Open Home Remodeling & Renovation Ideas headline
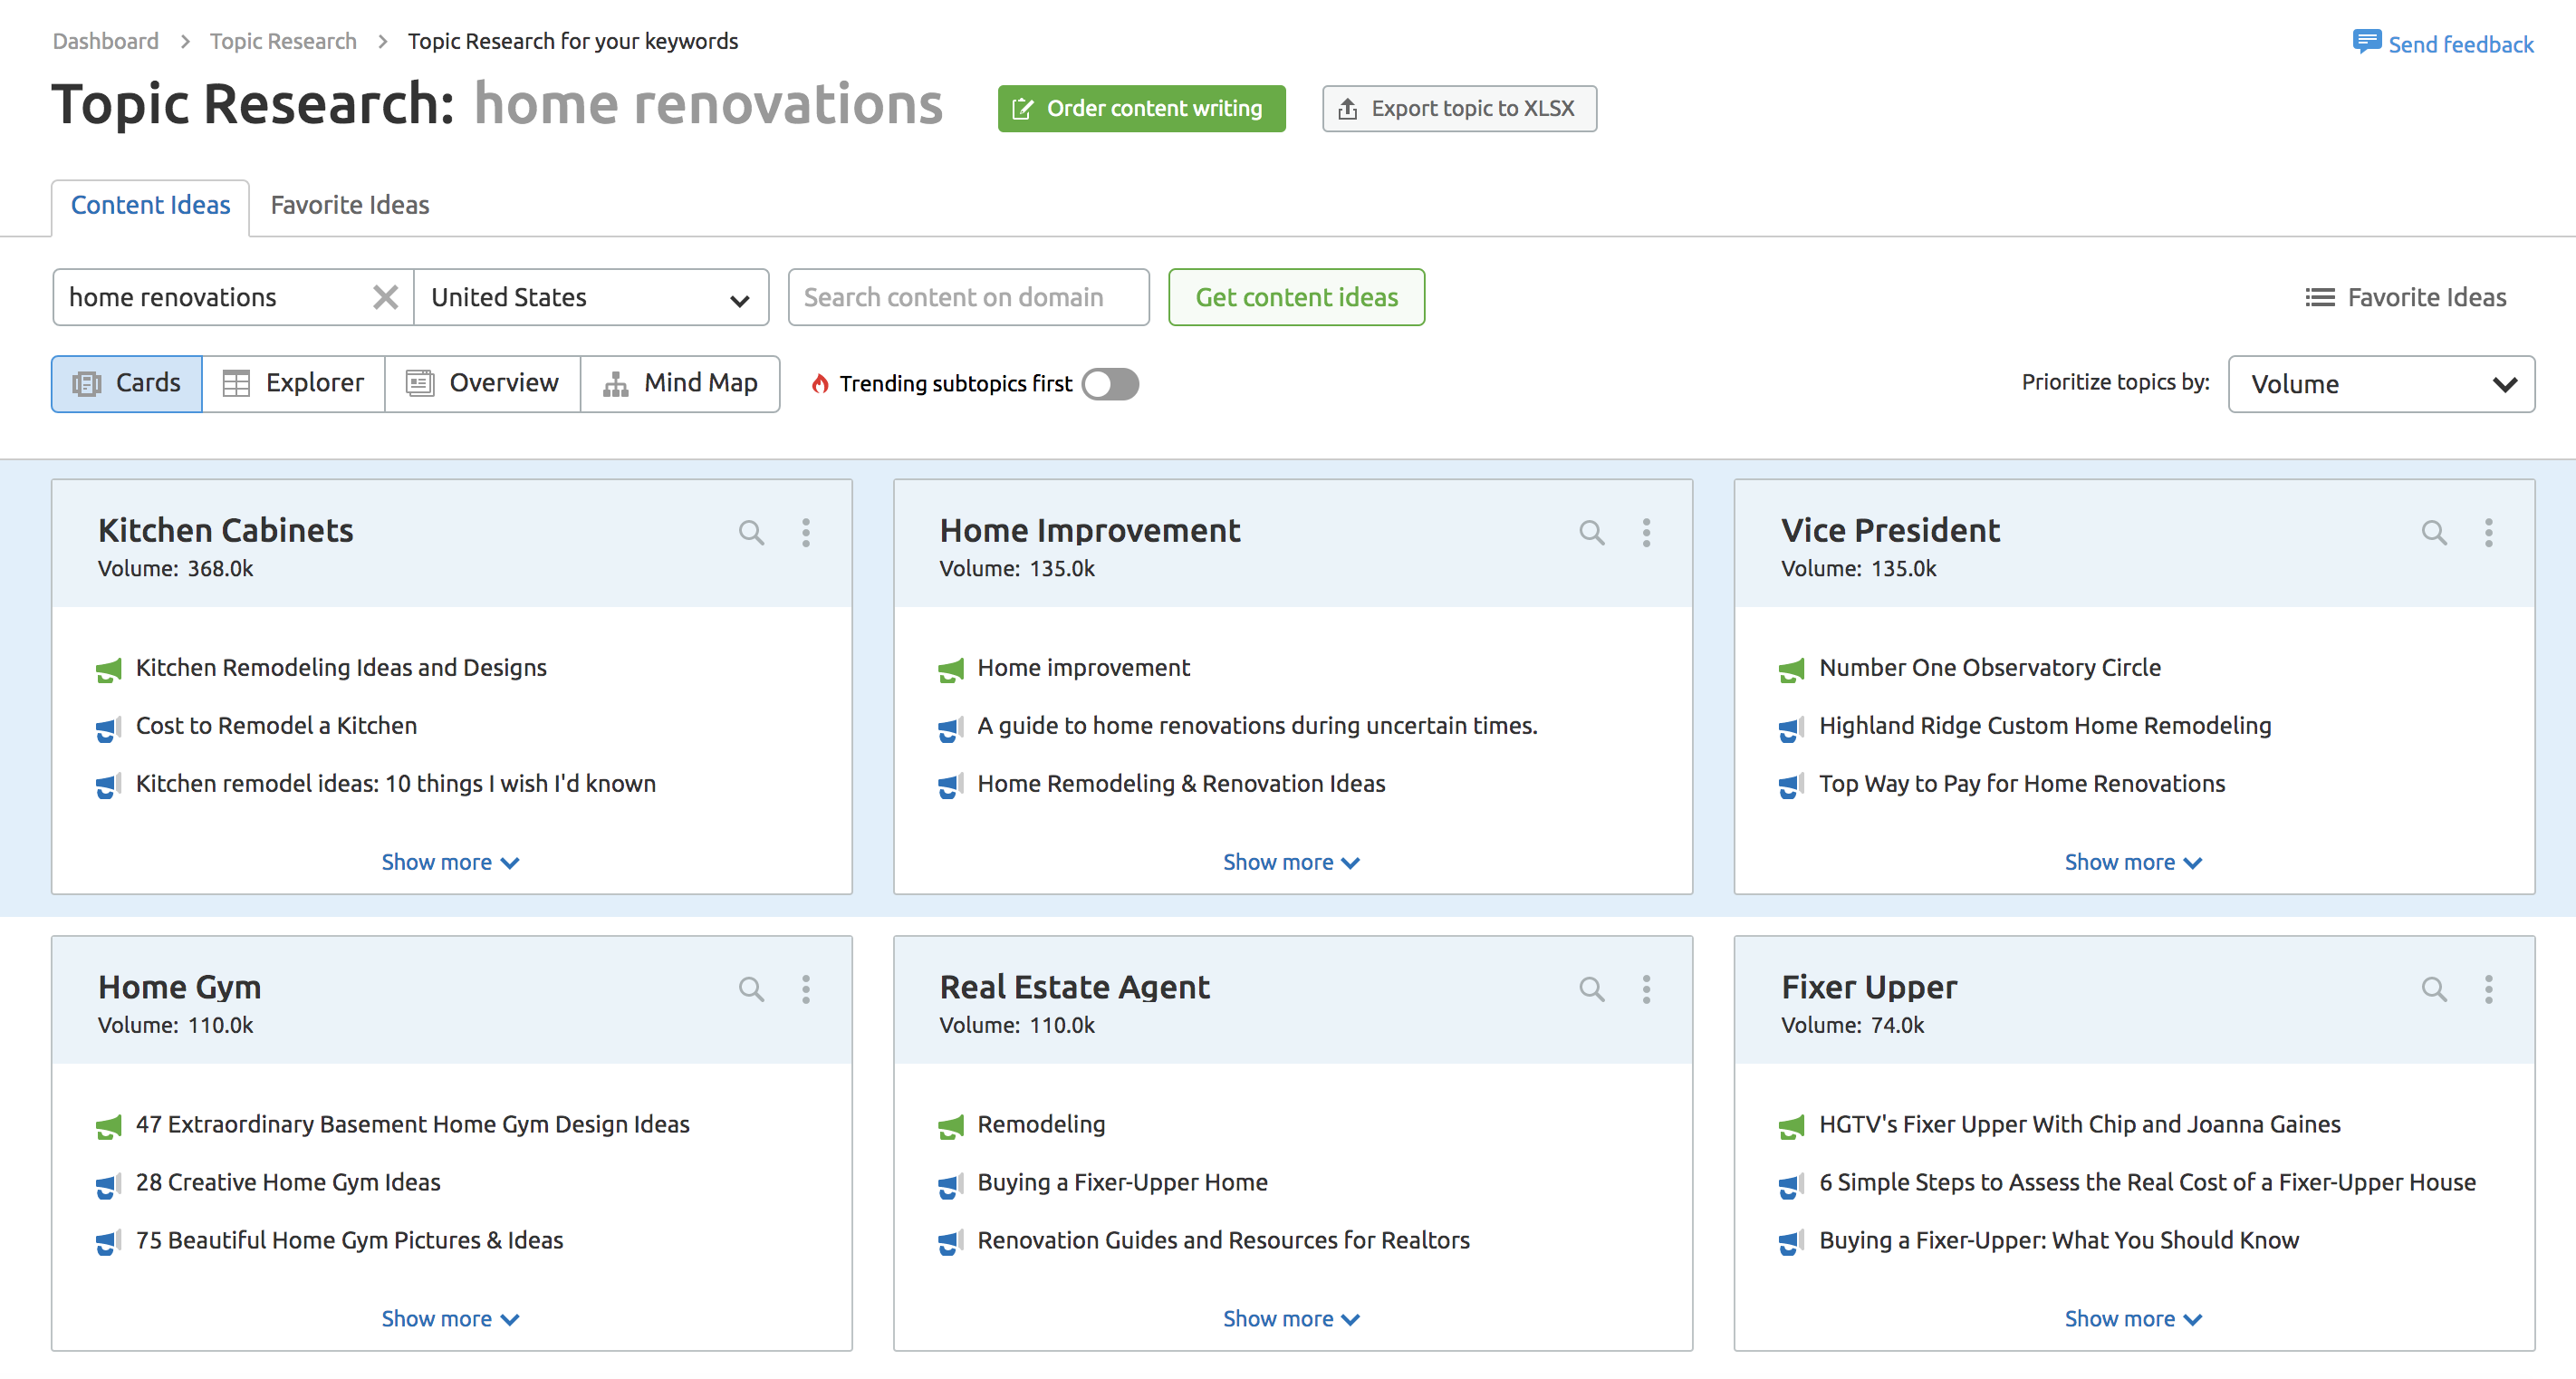Viewport: 2576px width, 1379px height. [1181, 784]
